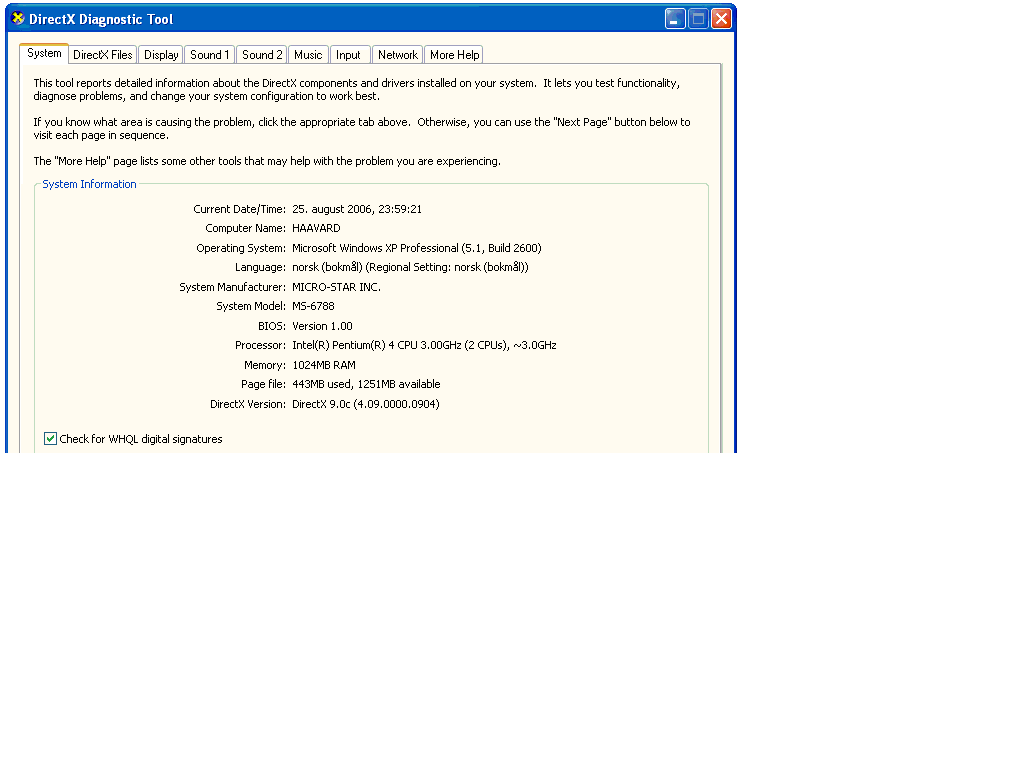Click the Page file label
The width and height of the screenshot is (1024, 768).
[x=263, y=384]
